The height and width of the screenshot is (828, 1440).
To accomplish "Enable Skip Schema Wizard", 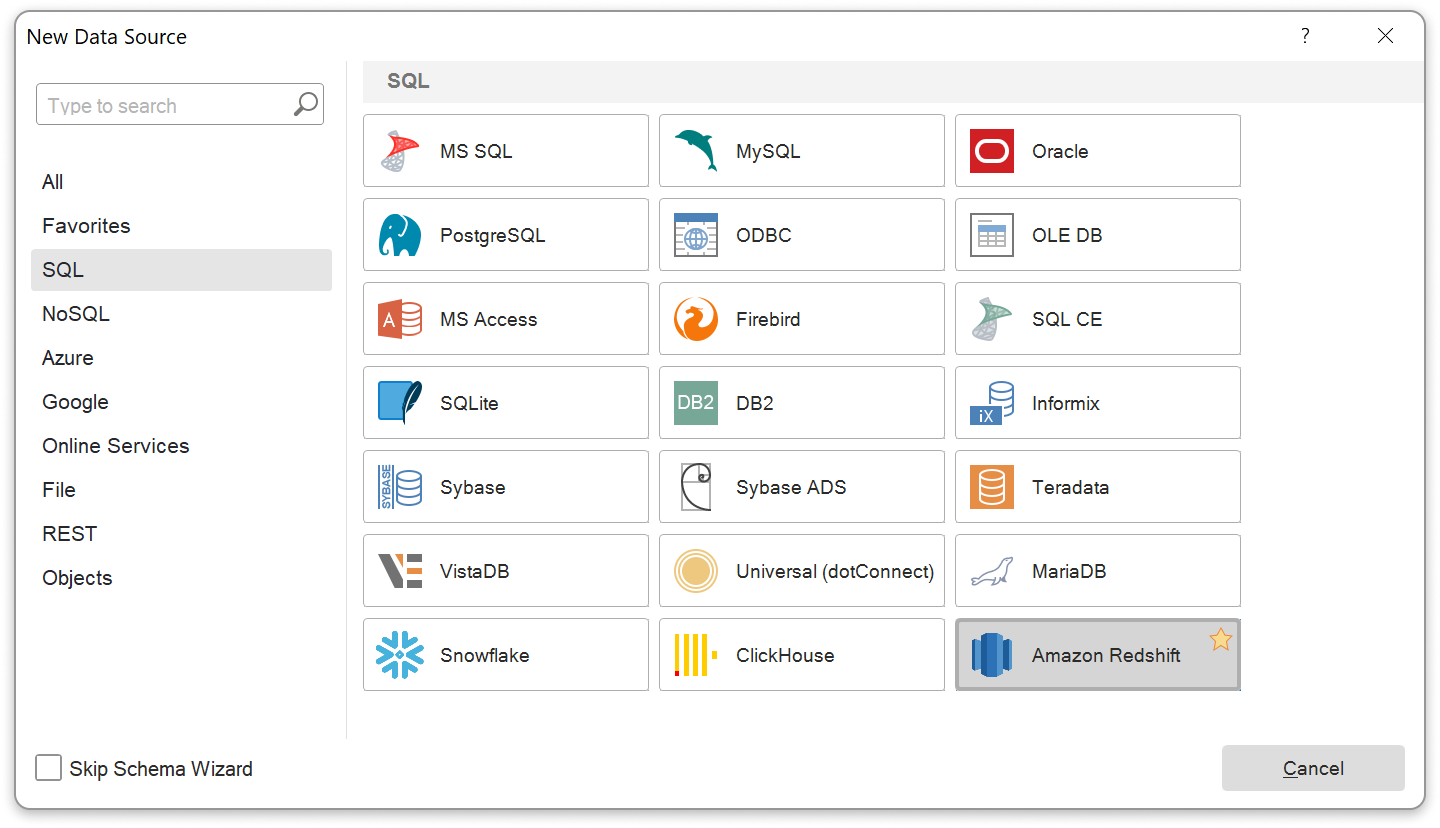I will point(48,767).
